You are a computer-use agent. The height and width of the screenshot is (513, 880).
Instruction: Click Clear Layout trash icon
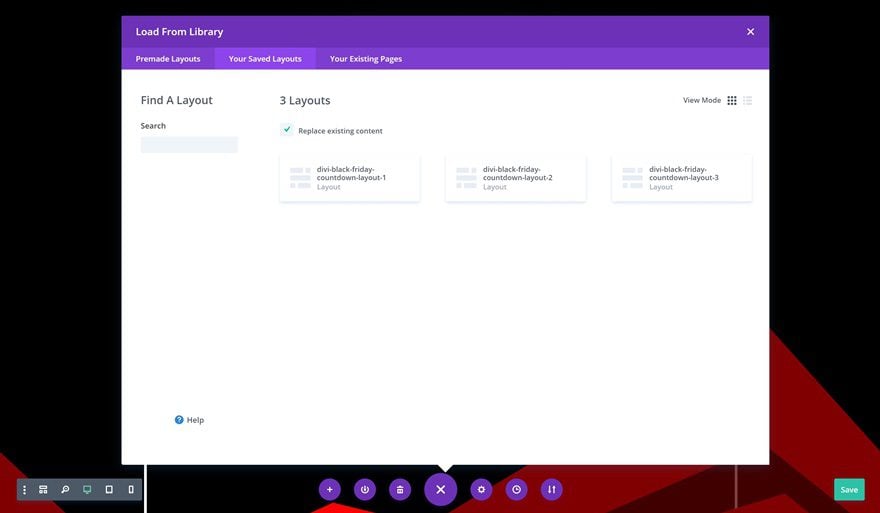400,489
